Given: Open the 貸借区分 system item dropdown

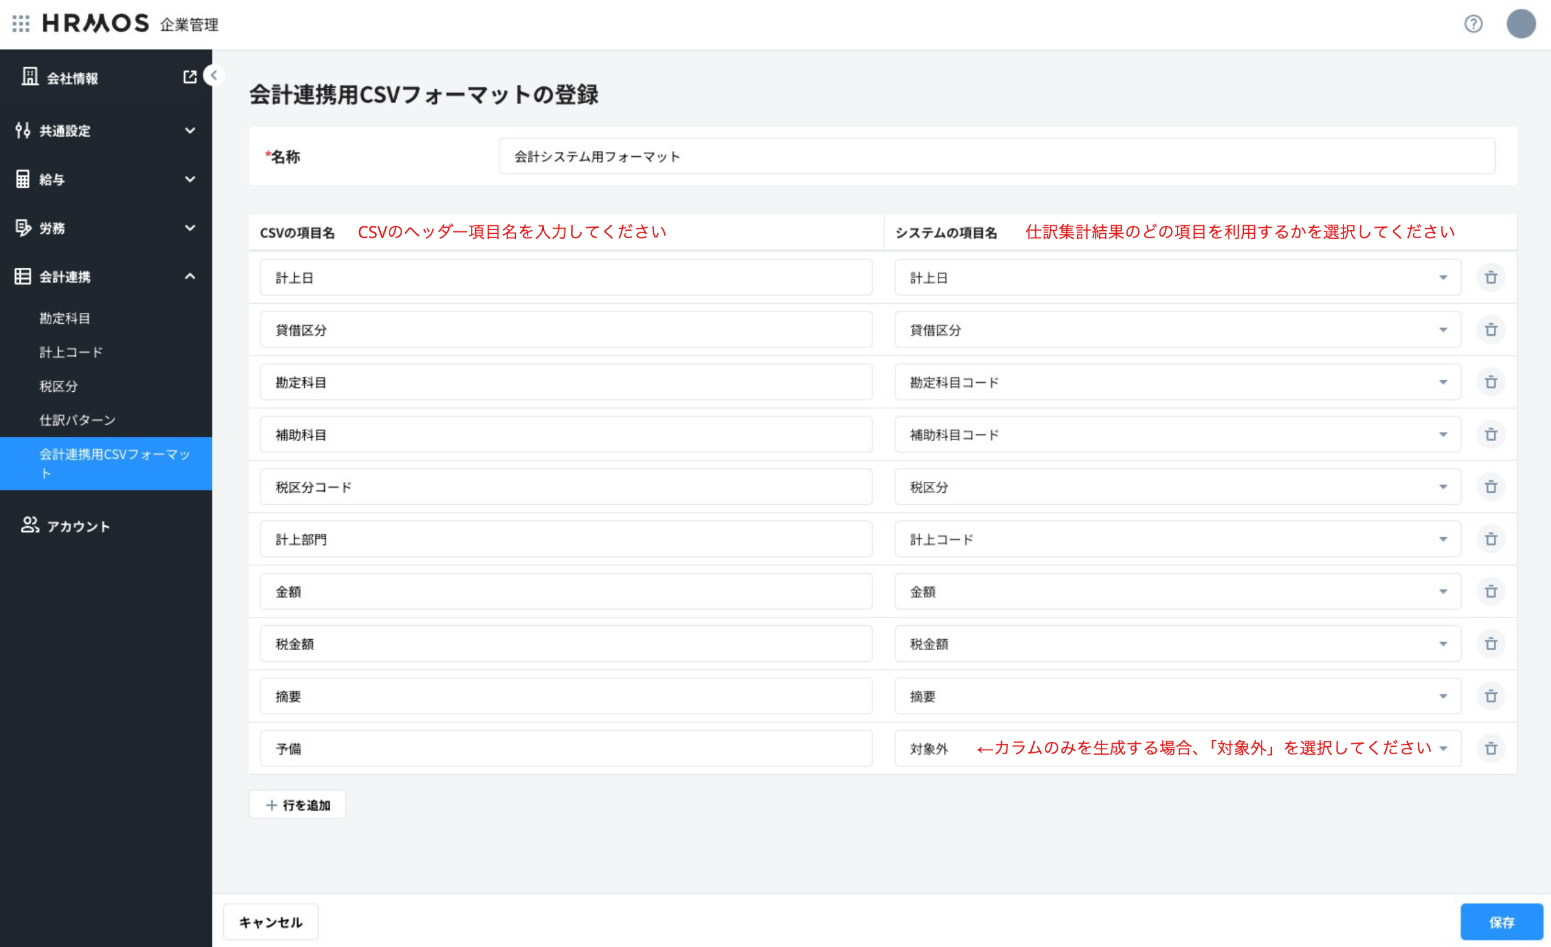Looking at the screenshot, I should pos(1177,330).
